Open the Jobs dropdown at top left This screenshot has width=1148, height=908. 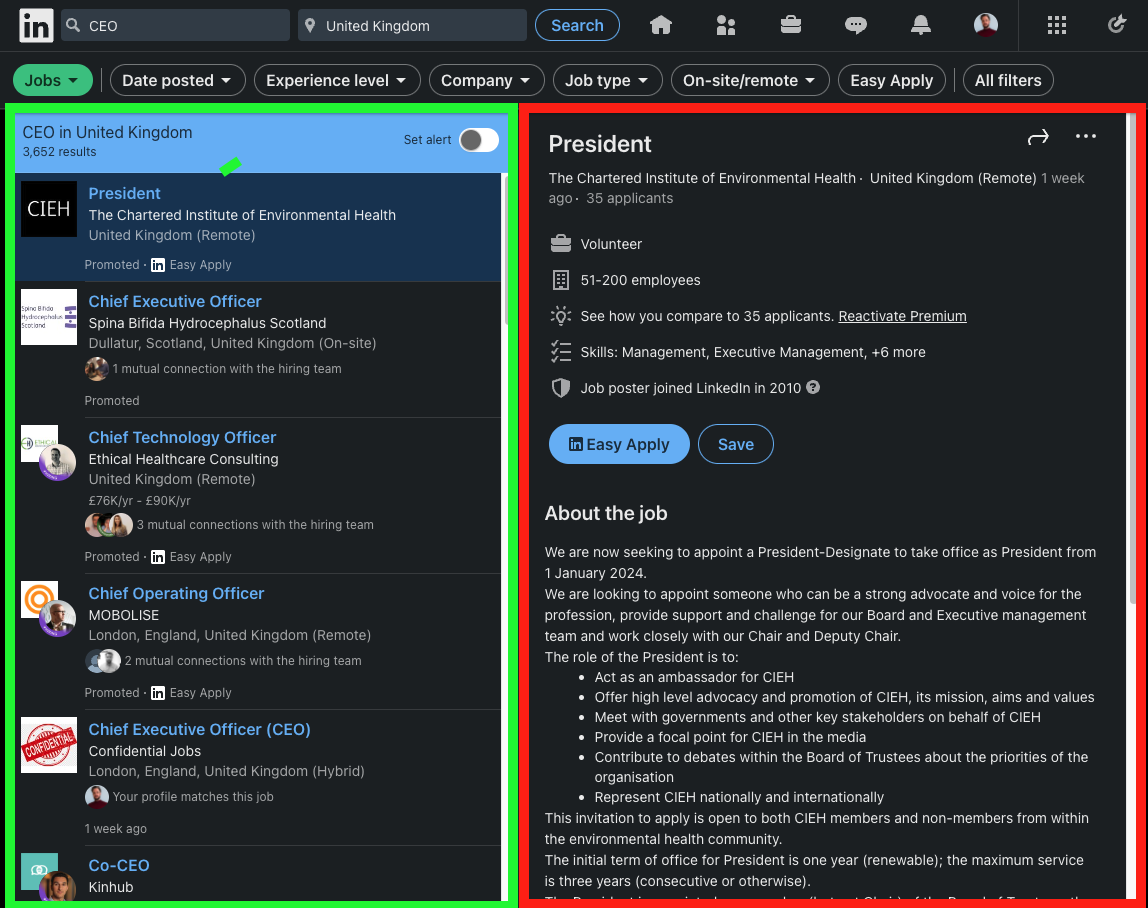click(52, 80)
